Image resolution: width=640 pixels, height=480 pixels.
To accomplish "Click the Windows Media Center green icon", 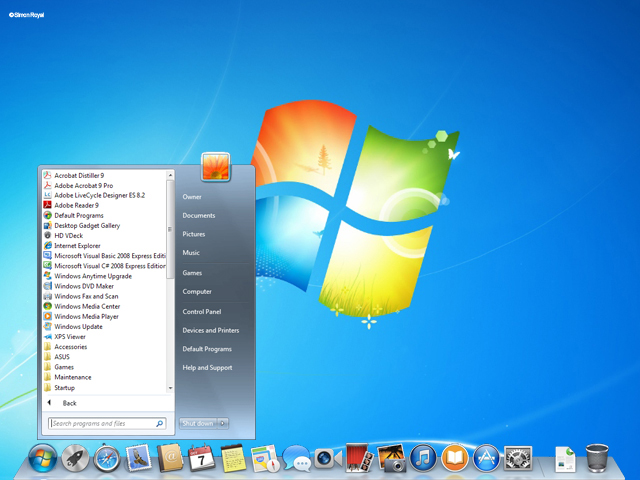I will (x=47, y=306).
